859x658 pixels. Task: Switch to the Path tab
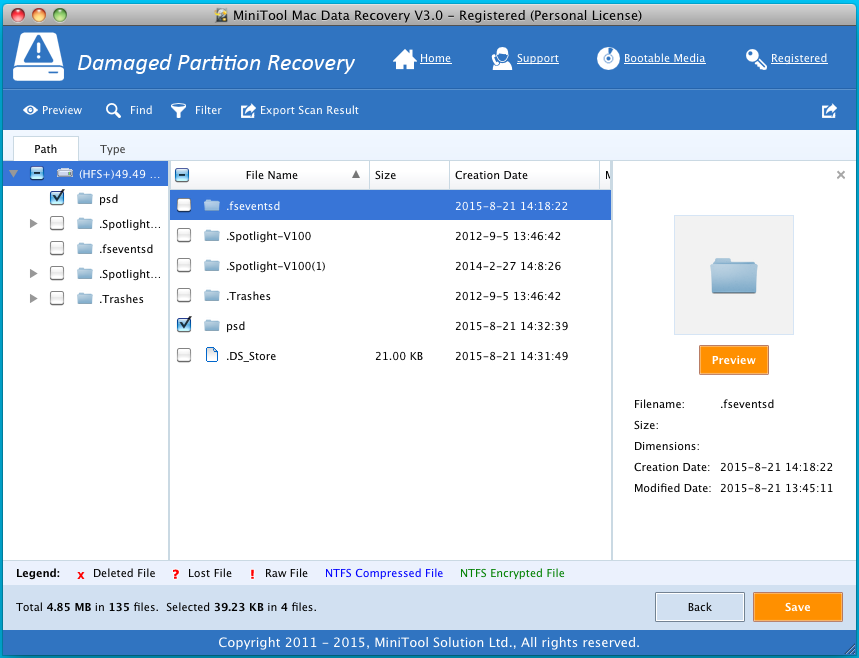pyautogui.click(x=45, y=149)
